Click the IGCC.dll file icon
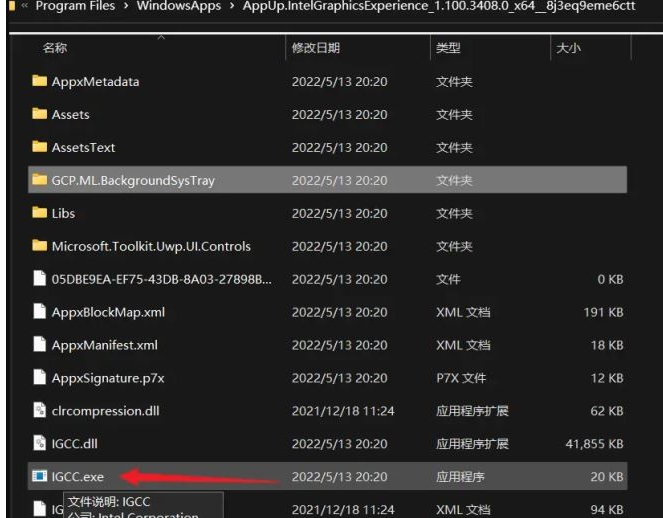The height and width of the screenshot is (518, 663). pyautogui.click(x=40, y=444)
